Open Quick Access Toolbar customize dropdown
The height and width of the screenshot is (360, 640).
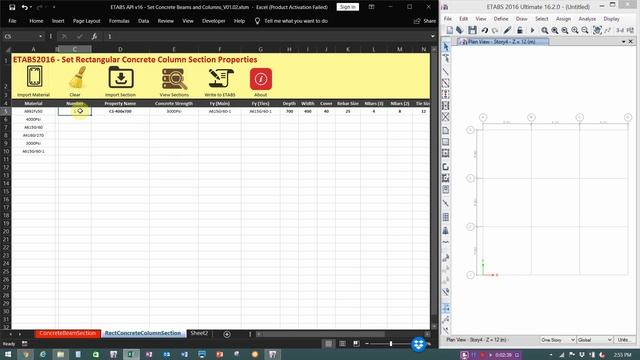54,7
